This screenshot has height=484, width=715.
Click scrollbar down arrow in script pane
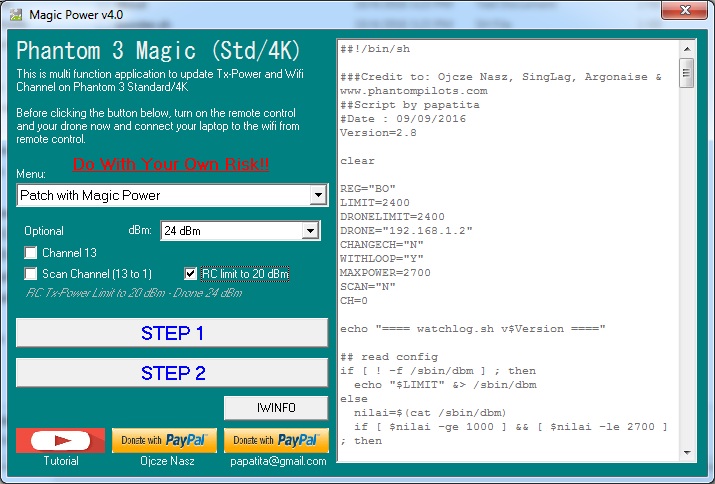[687, 453]
